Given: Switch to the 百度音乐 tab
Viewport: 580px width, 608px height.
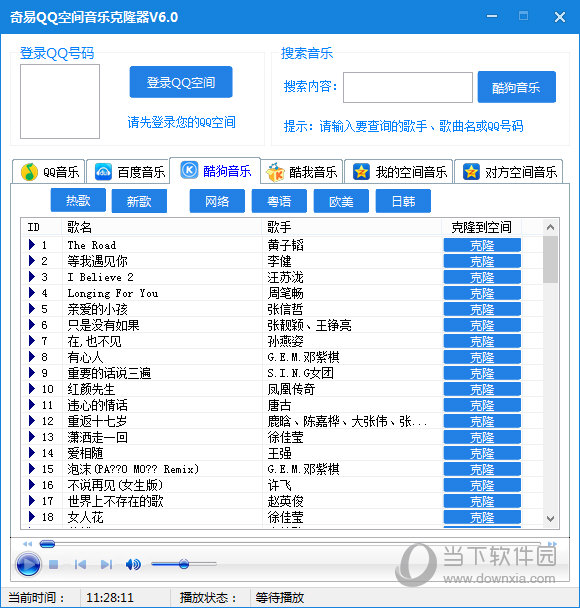Looking at the screenshot, I should [128, 172].
